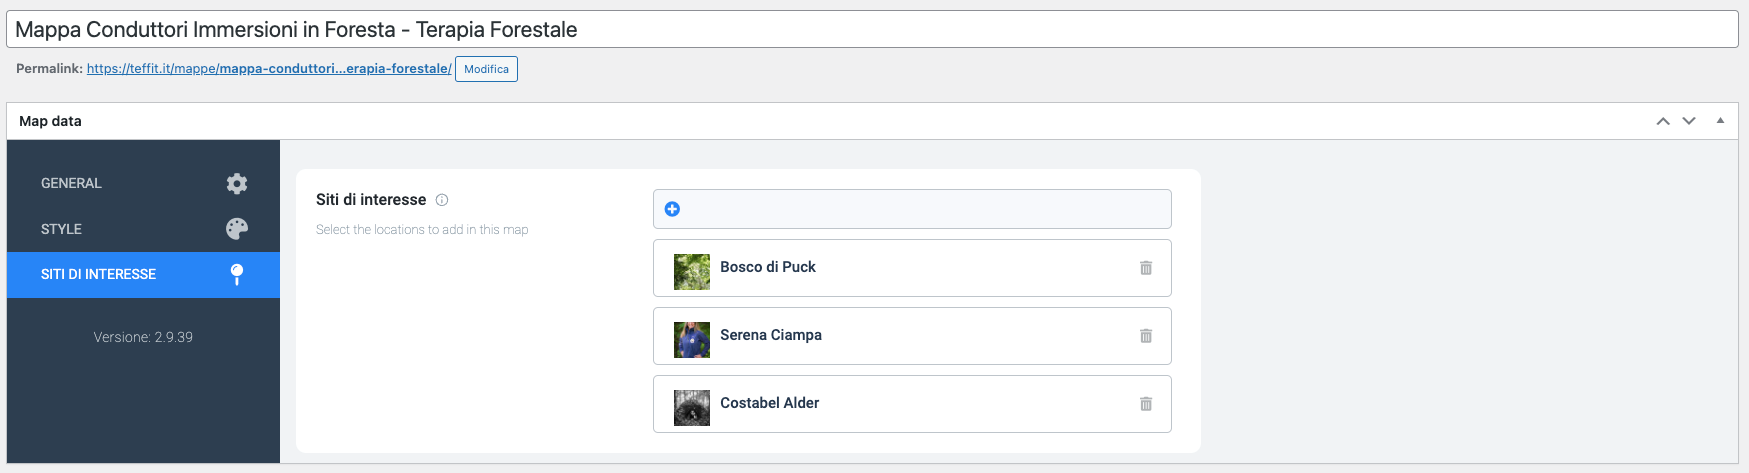Remove Serena Ciampa using trash icon

(x=1146, y=336)
